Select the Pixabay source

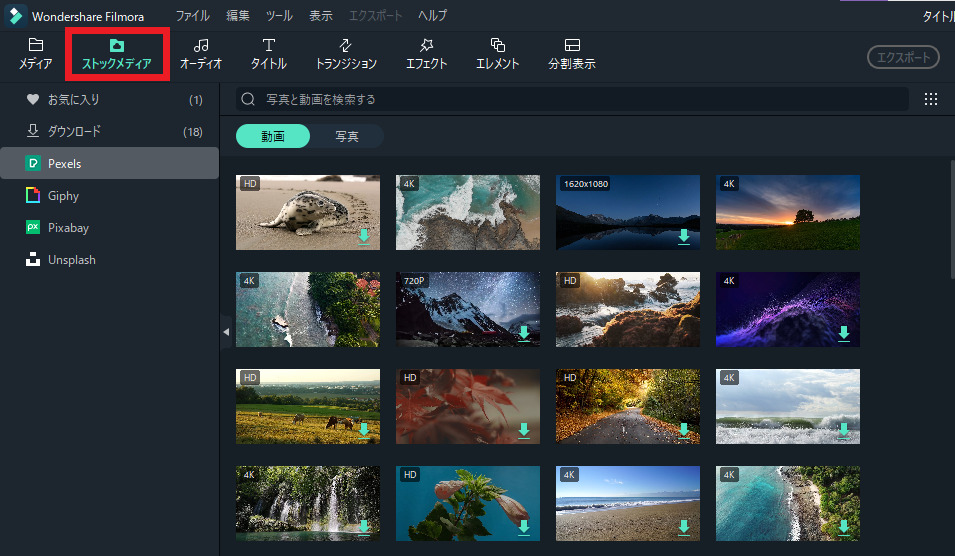pyautogui.click(x=109, y=228)
